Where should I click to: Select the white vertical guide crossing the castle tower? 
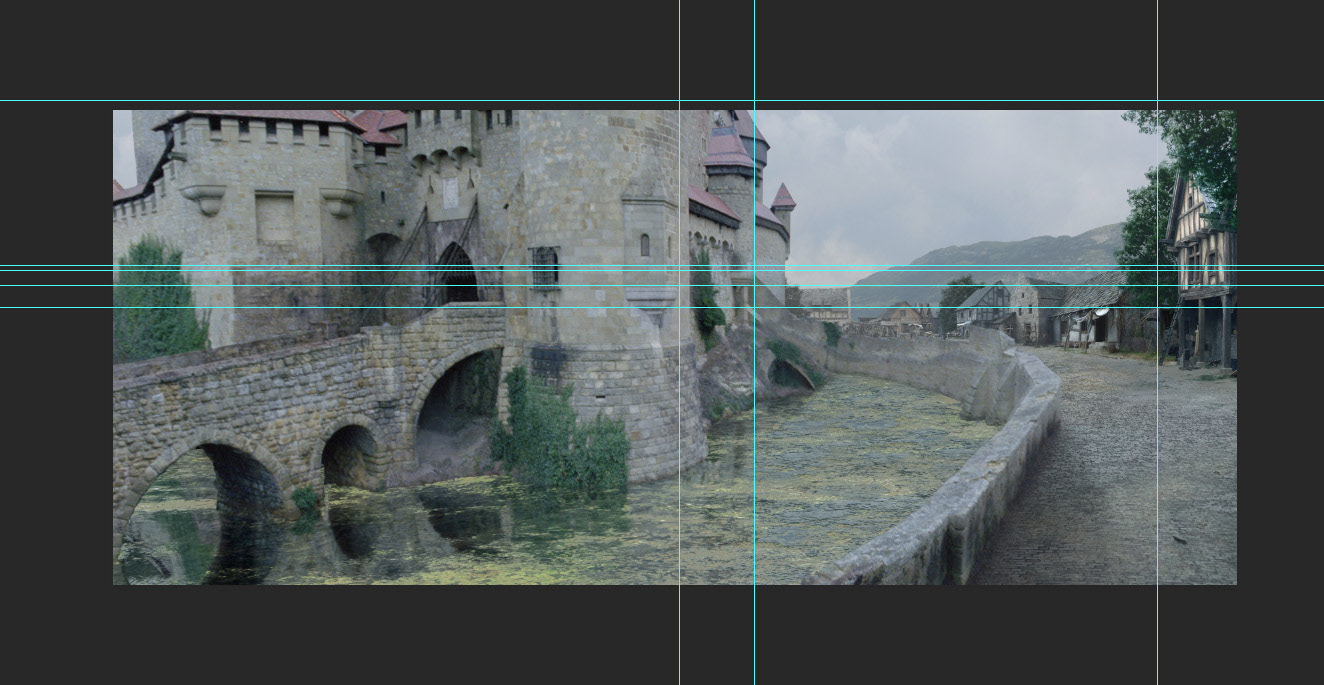[679, 342]
